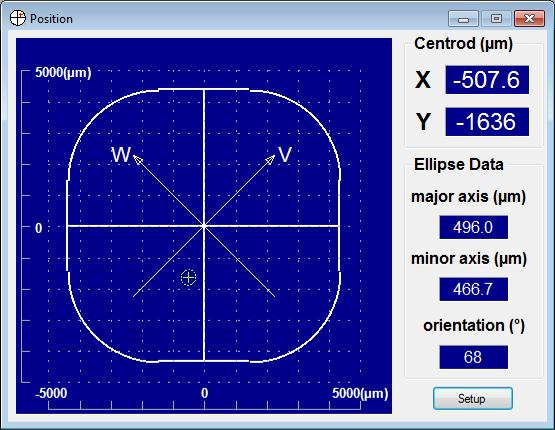This screenshot has width=555, height=430.
Task: Maximize the Position window
Action: [496, 19]
